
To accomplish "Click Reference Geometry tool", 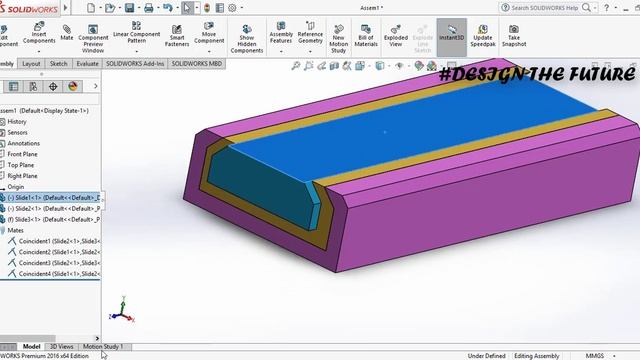I will click(x=310, y=32).
